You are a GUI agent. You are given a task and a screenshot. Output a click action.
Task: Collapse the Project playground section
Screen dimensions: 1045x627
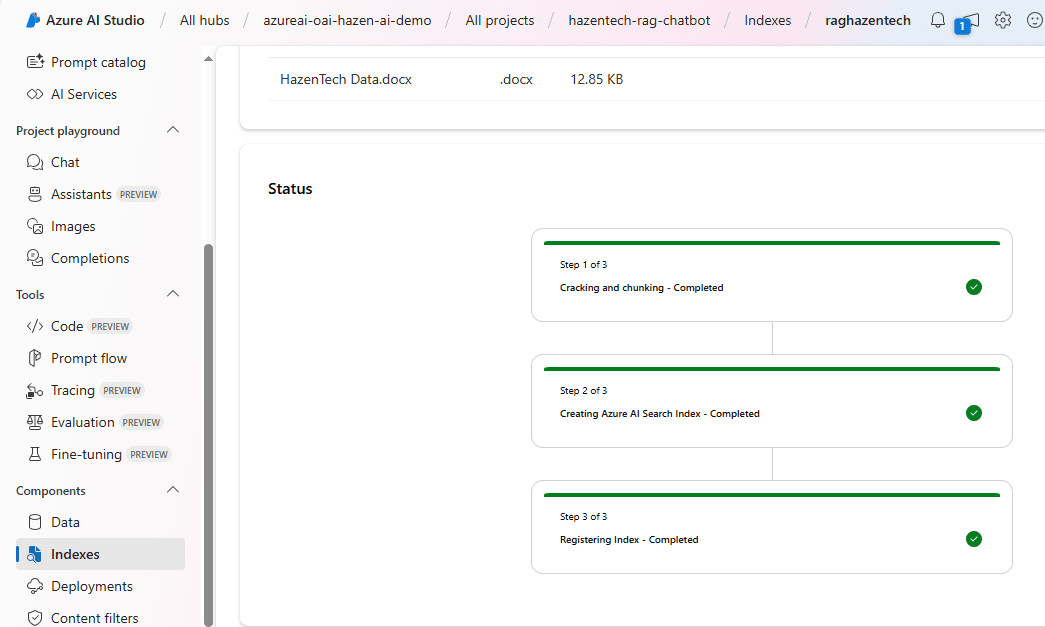coord(173,131)
